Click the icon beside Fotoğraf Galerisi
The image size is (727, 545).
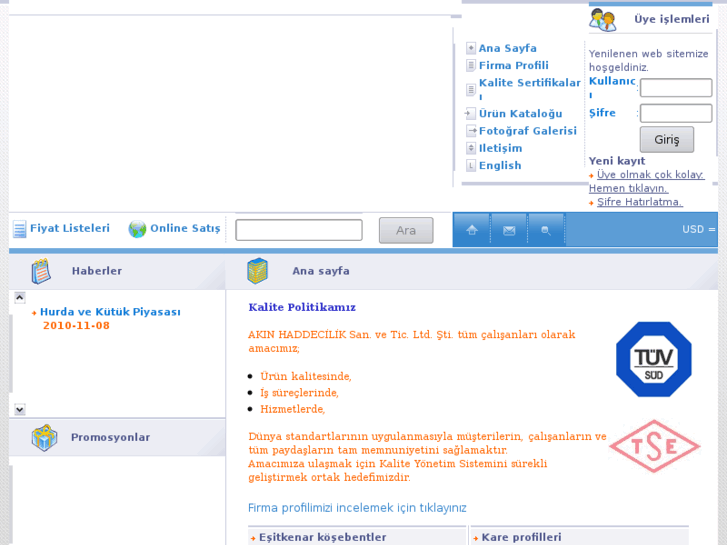[x=471, y=131]
